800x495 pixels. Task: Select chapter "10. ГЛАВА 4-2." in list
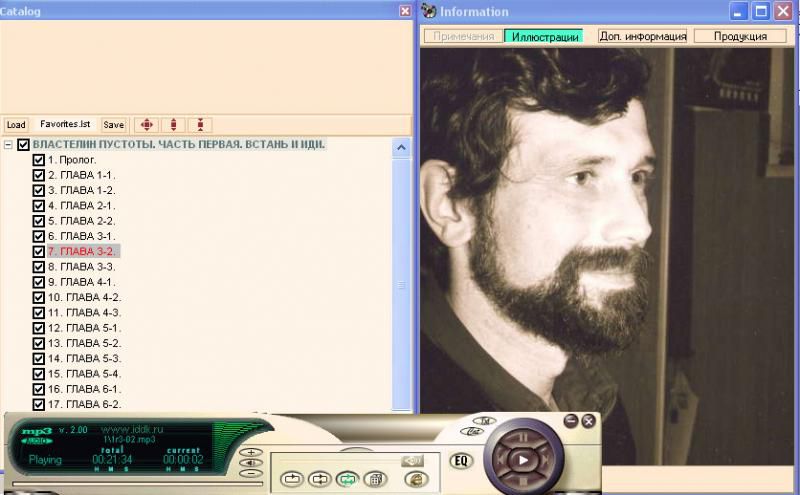[x=85, y=297]
